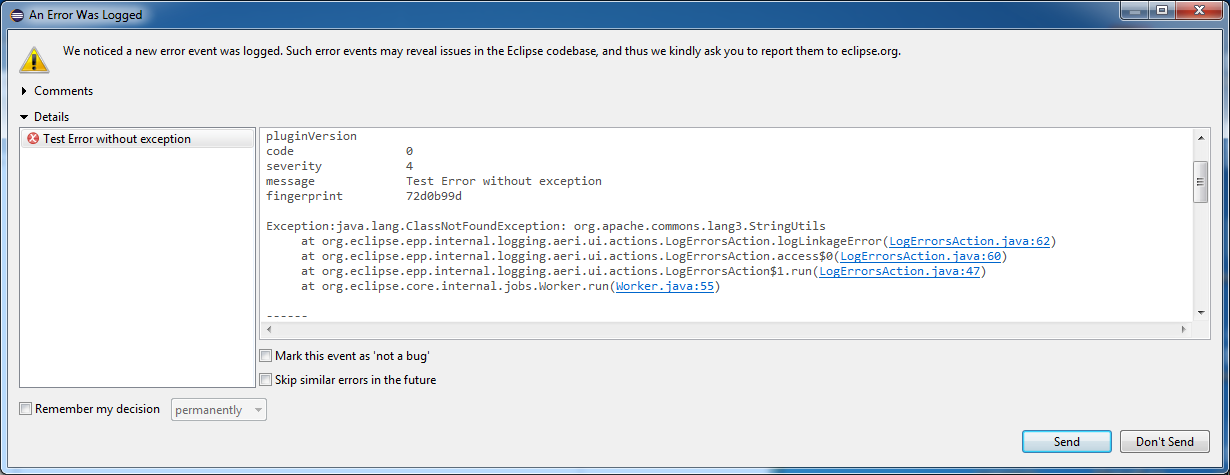This screenshot has width=1230, height=475.
Task: Collapse the Details section
Action: pyautogui.click(x=25, y=117)
